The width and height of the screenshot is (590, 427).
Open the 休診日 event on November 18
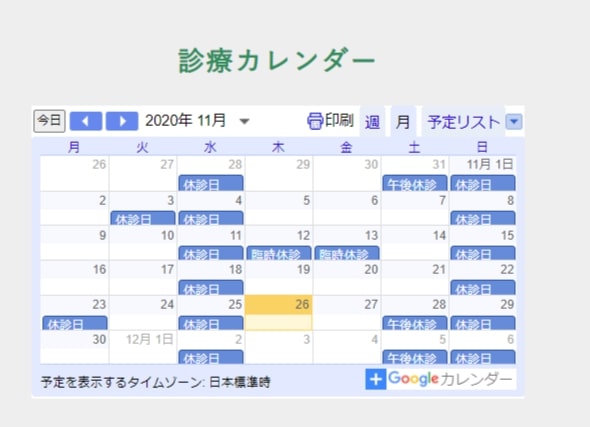[x=211, y=288]
